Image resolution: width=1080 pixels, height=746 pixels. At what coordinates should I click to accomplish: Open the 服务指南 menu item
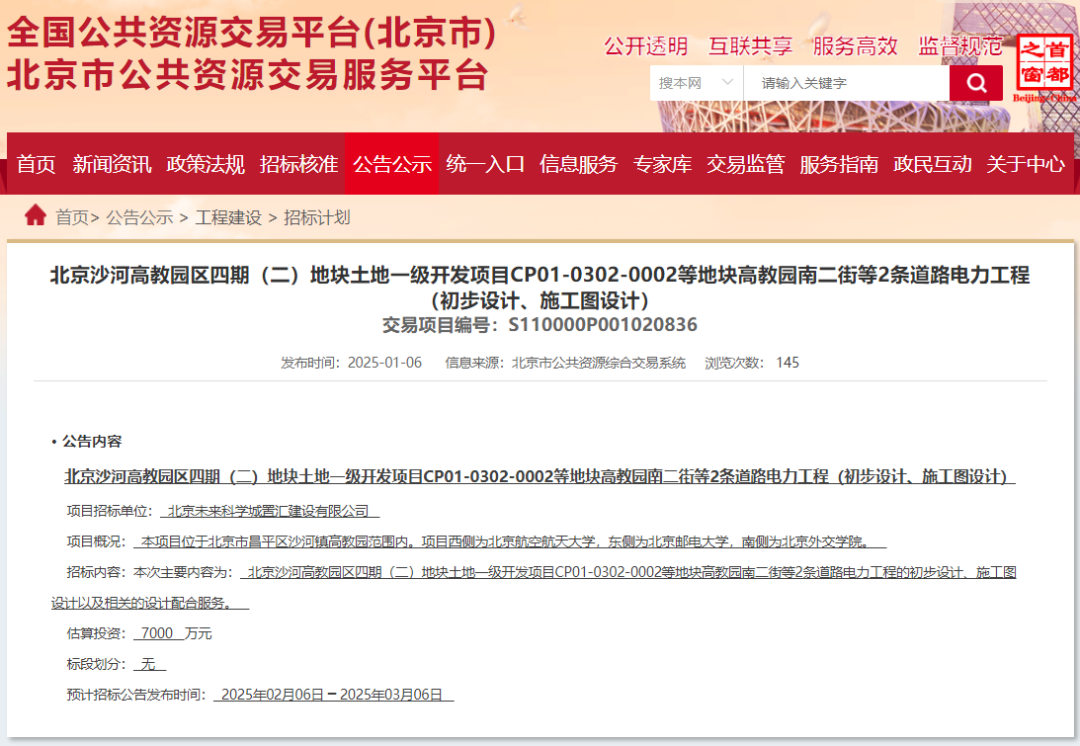[x=839, y=164]
